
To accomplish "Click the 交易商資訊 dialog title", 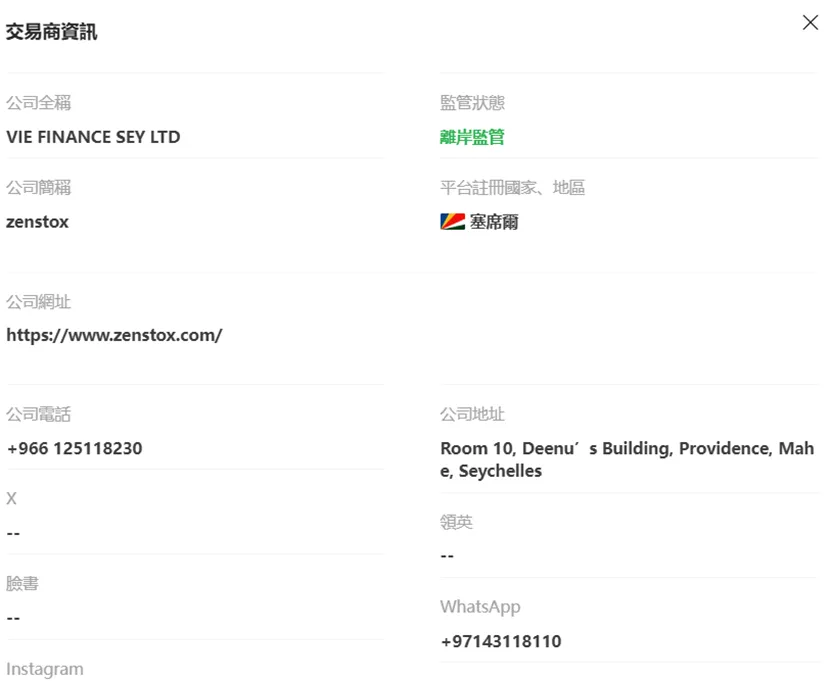I will tap(51, 32).
